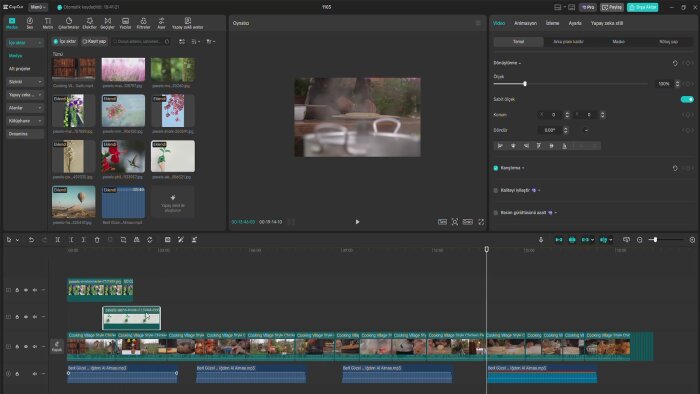Click the Paylaş share button
This screenshot has width=700, height=394.
click(x=612, y=7)
